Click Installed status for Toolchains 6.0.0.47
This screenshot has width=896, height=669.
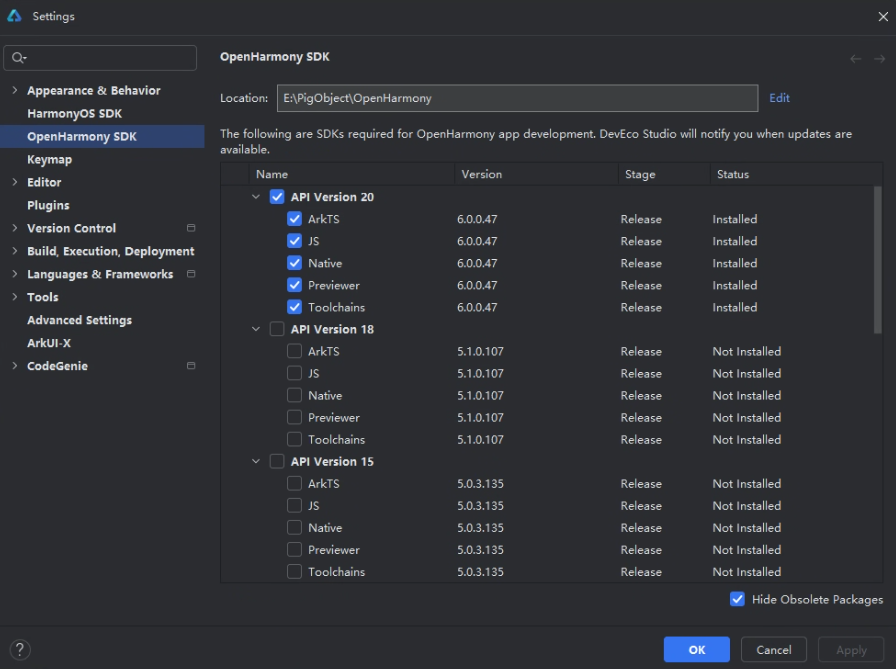[734, 307]
